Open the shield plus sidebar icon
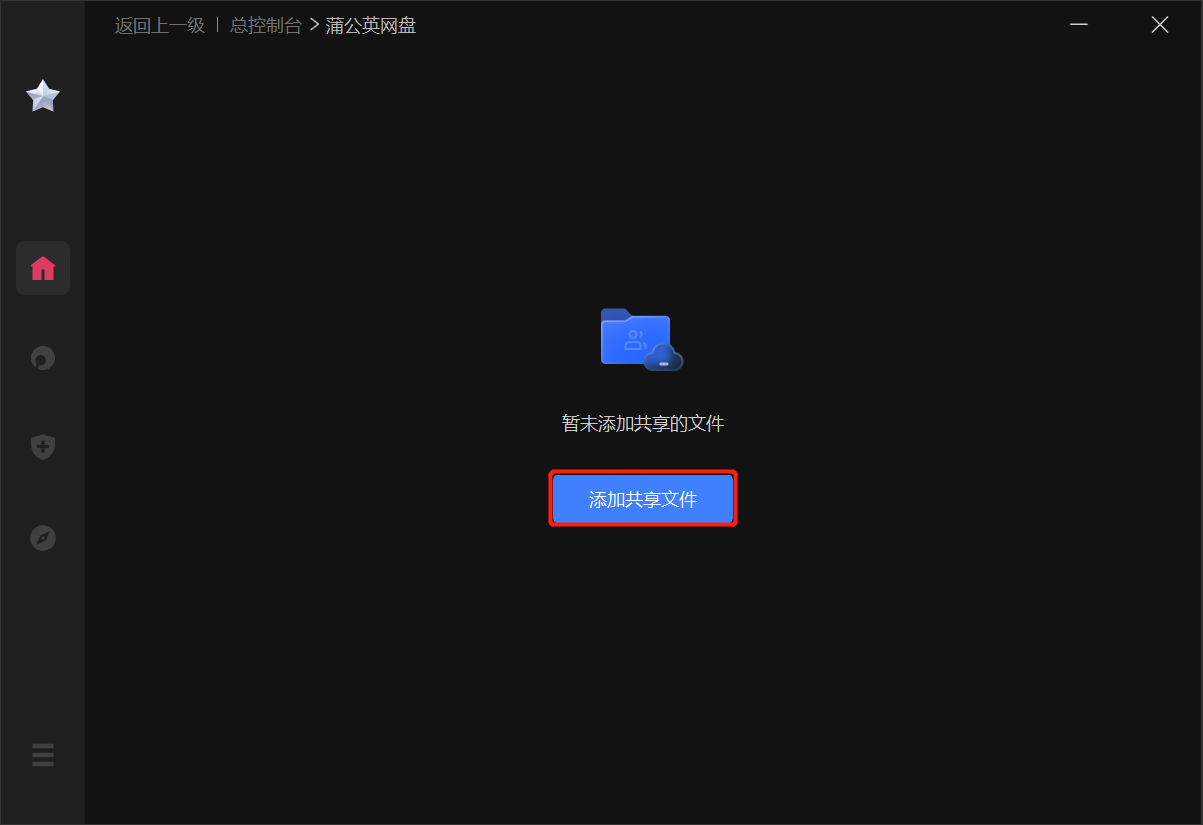 point(43,447)
